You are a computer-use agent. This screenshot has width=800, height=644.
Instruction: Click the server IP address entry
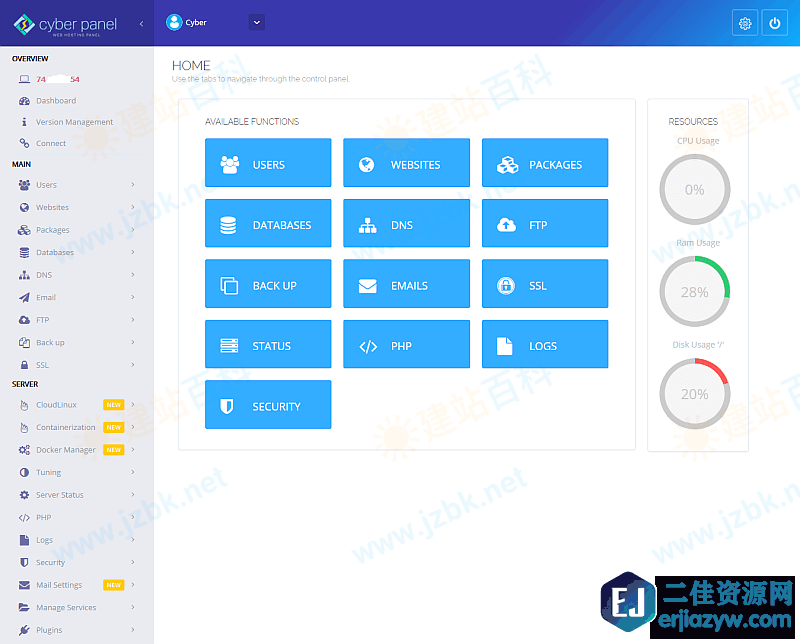pyautogui.click(x=57, y=79)
